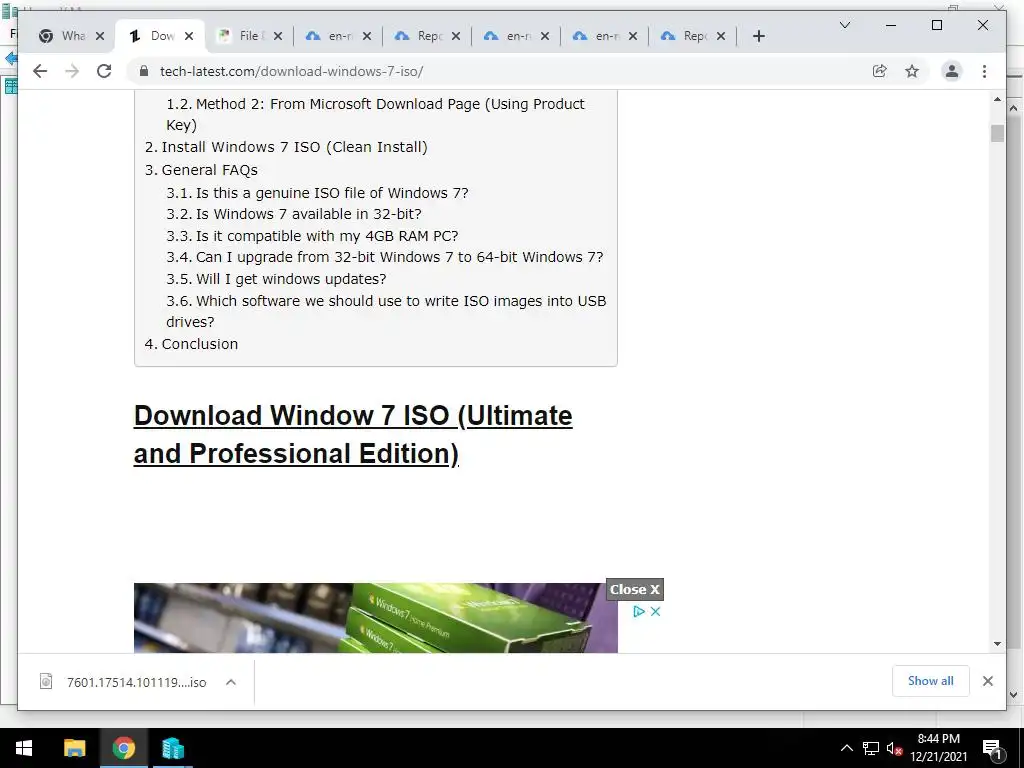Close the 'File' tab

click(278, 36)
